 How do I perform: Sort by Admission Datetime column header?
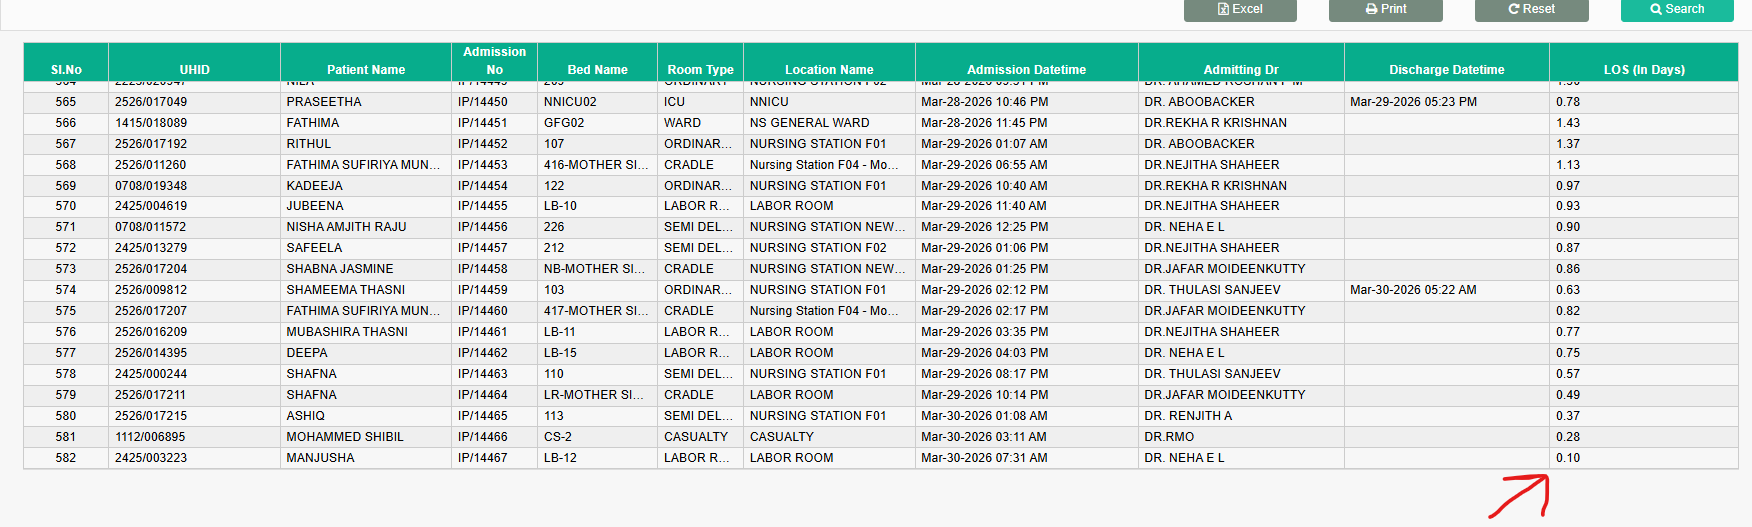click(1026, 69)
